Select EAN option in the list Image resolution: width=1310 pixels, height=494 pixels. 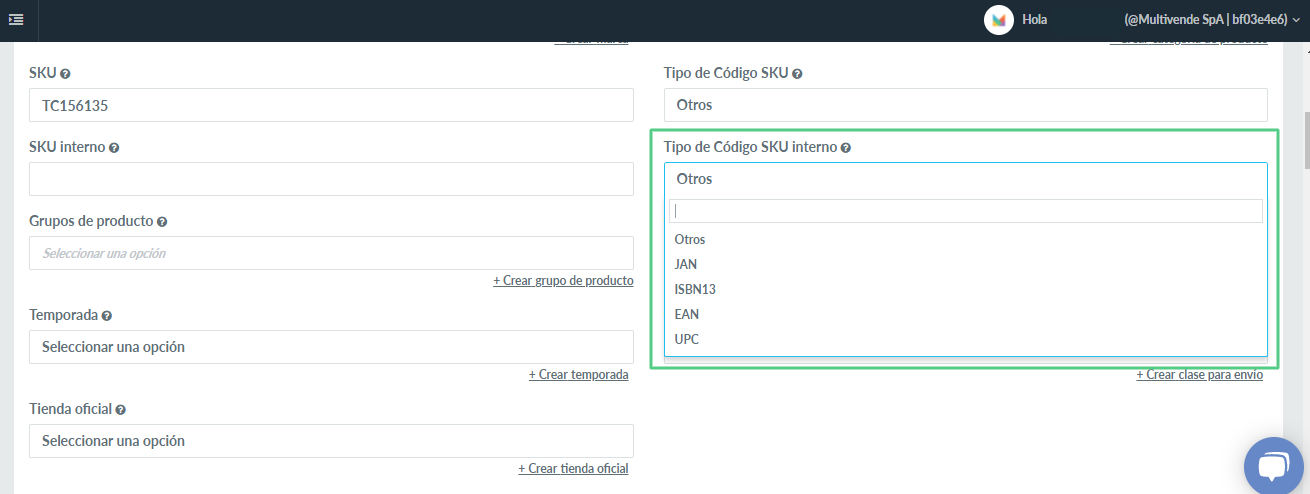point(966,315)
